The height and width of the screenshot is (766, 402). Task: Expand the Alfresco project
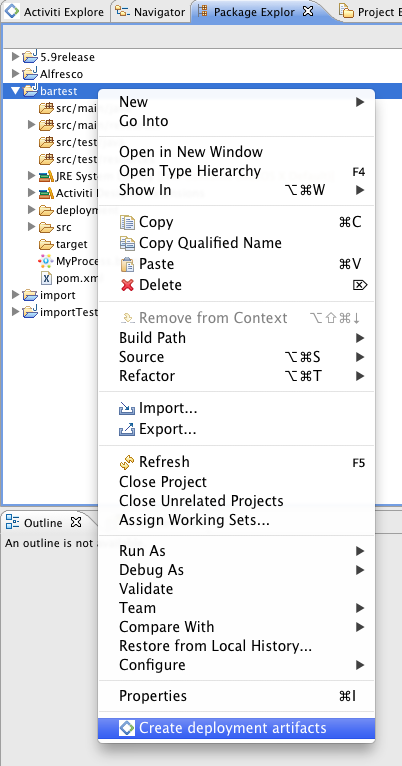(x=15, y=74)
